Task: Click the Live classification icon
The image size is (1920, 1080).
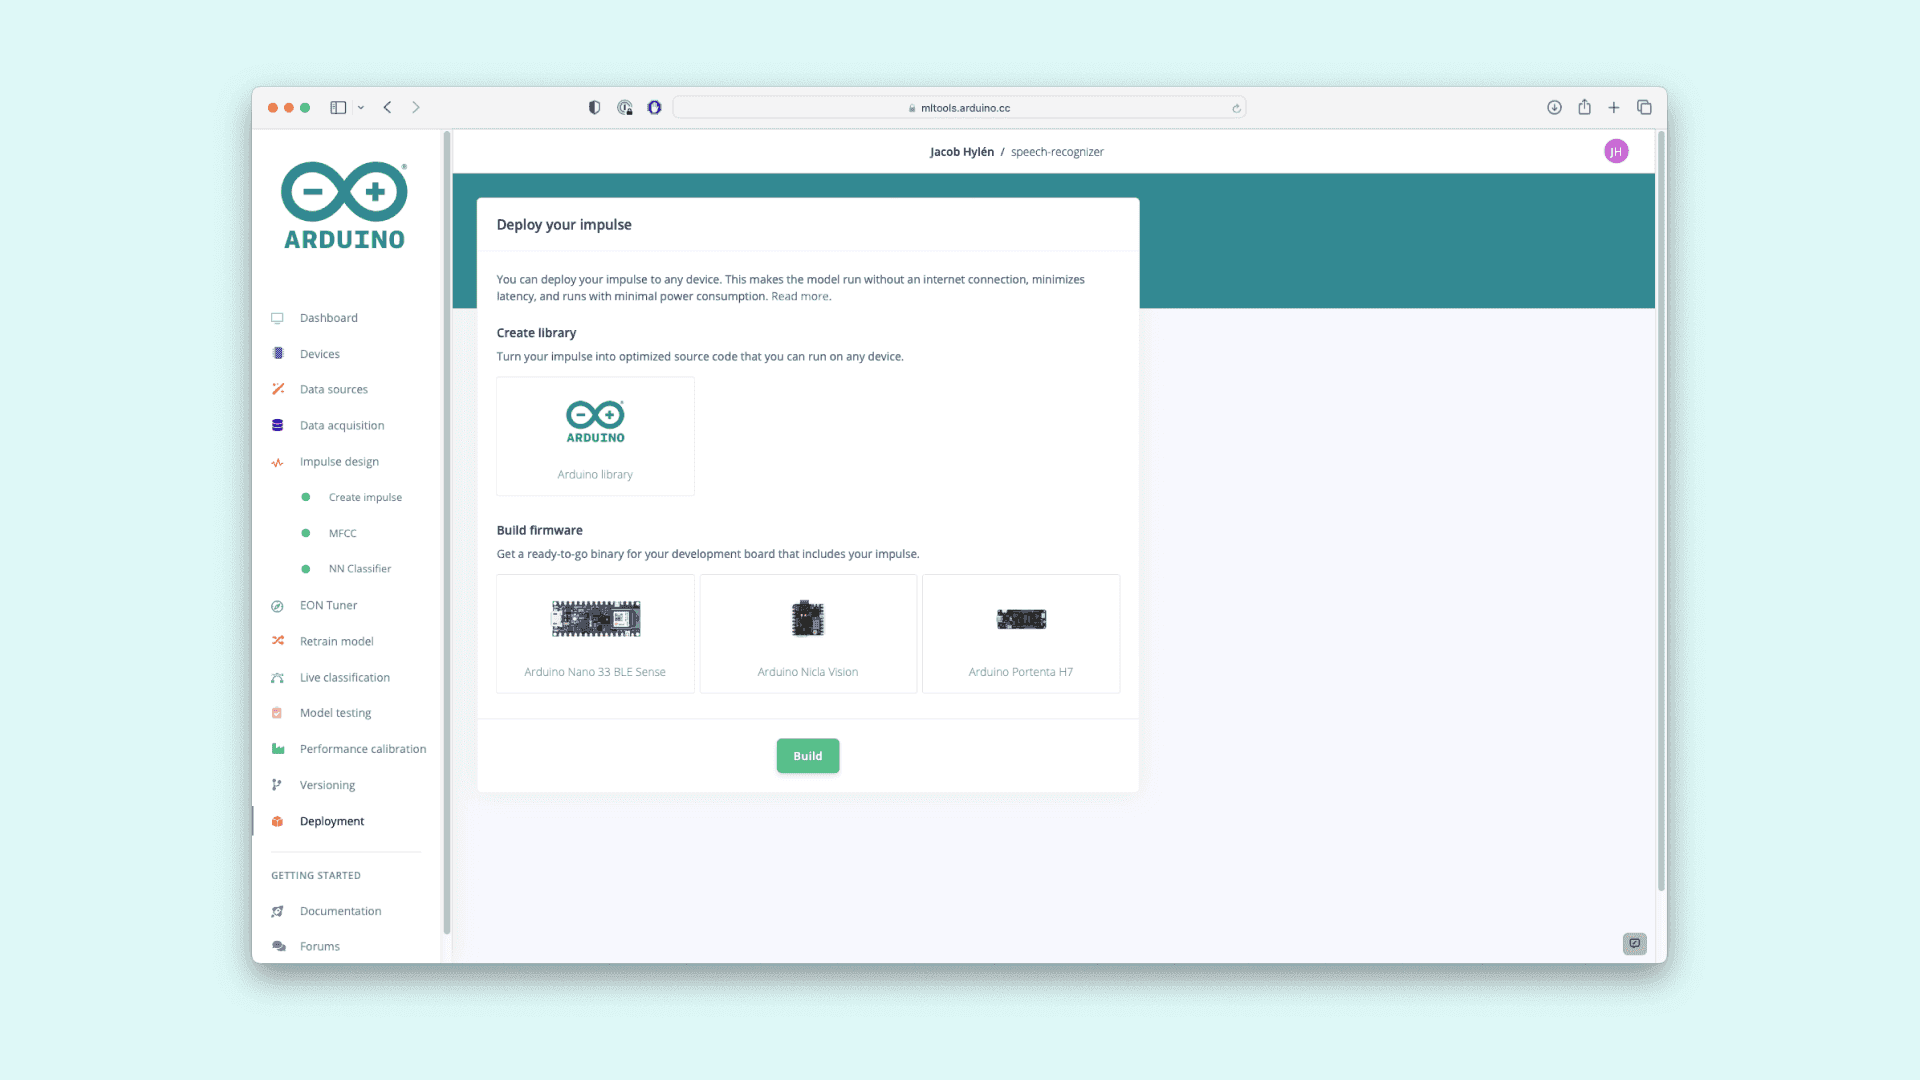Action: 277,678
